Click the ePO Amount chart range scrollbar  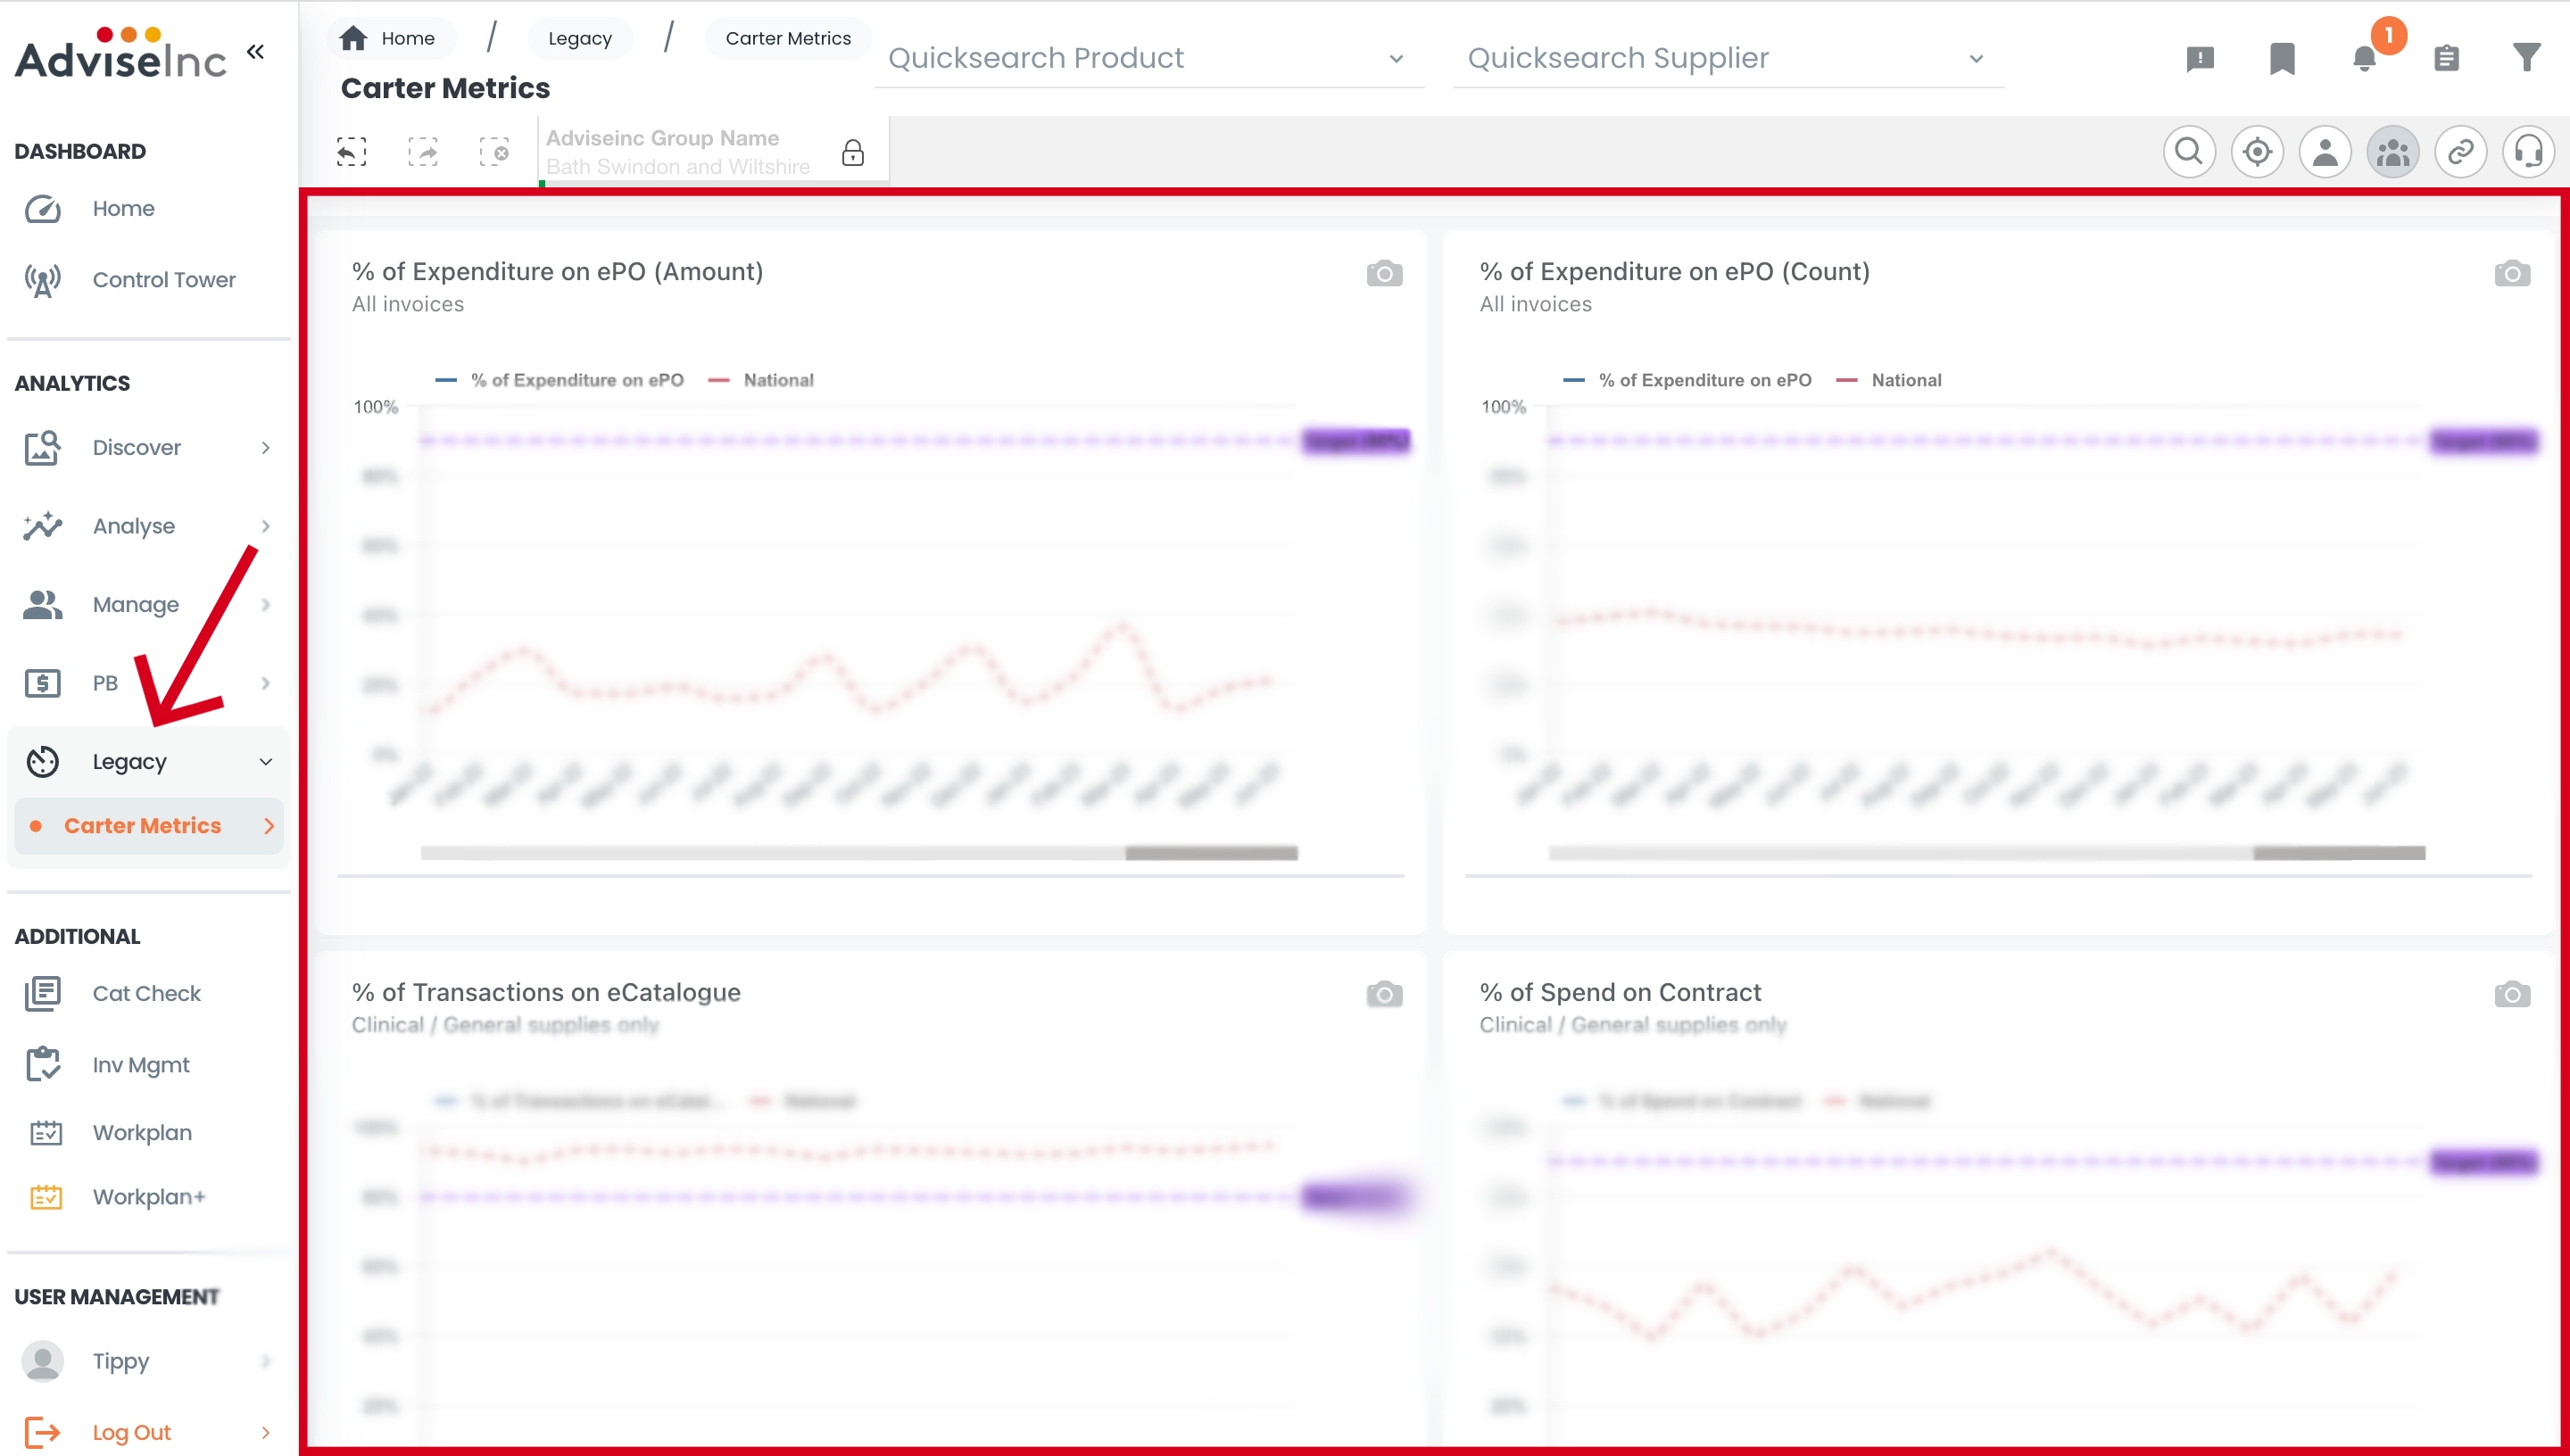point(1210,853)
